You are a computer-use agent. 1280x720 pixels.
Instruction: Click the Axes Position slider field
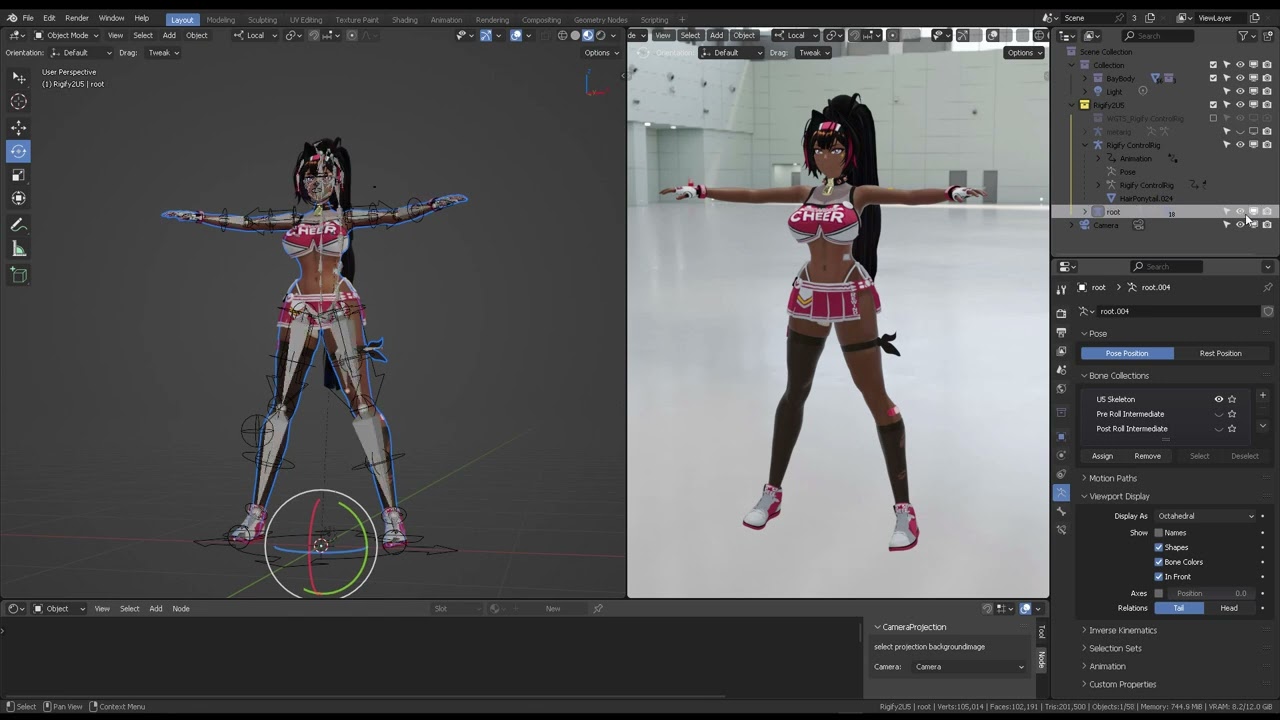click(x=1205, y=593)
